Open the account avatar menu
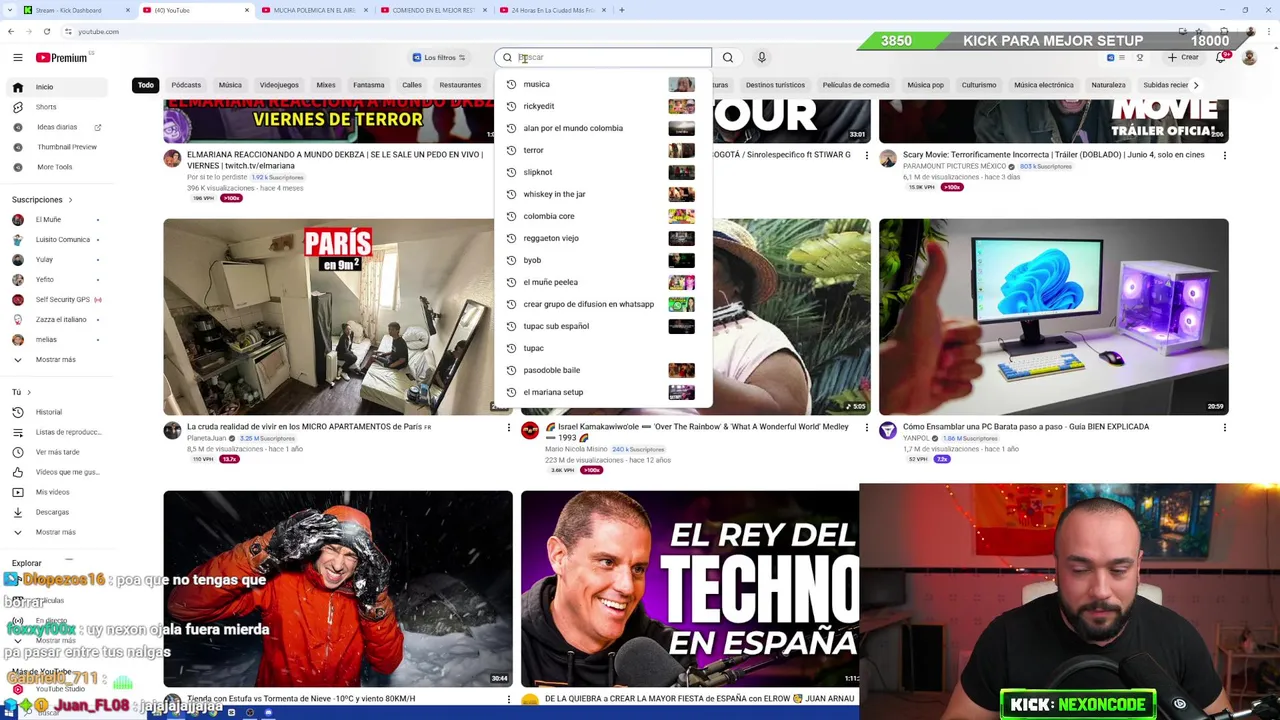 (x=1249, y=57)
